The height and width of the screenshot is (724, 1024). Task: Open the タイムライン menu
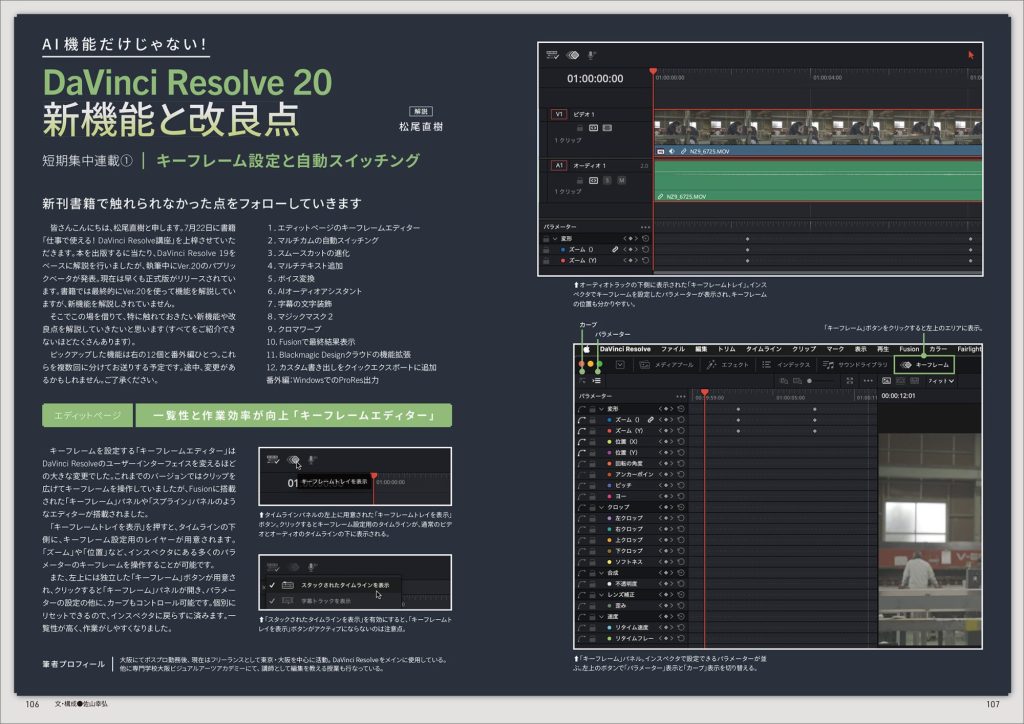click(764, 349)
